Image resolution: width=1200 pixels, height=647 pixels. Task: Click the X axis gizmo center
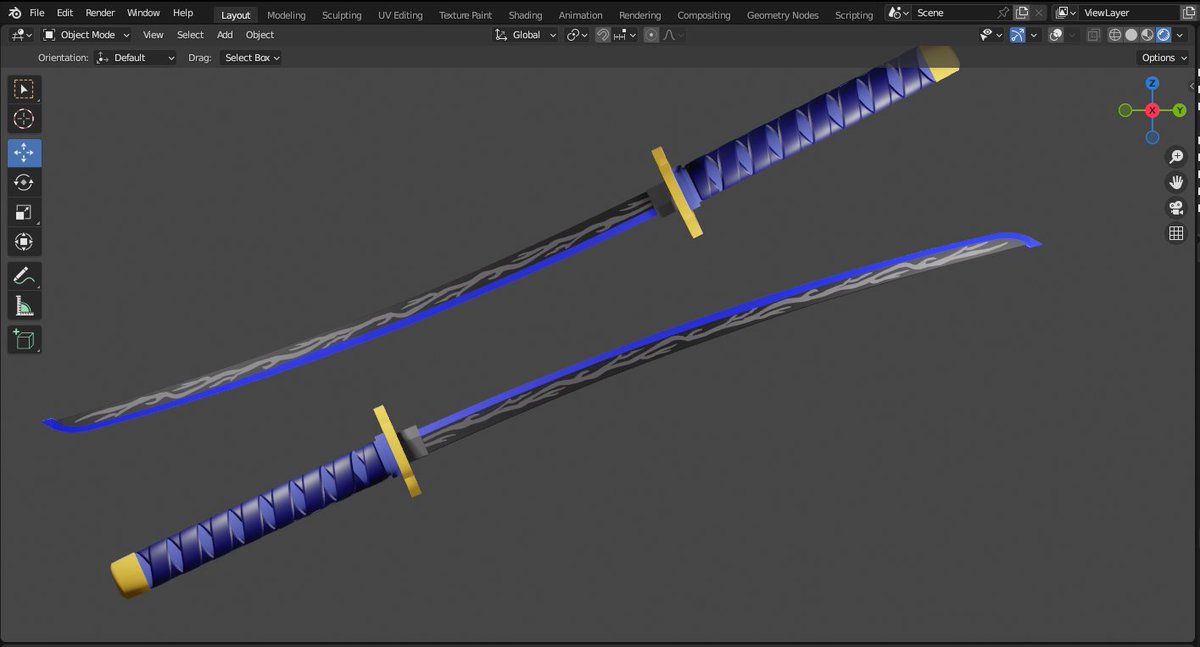click(x=1152, y=110)
